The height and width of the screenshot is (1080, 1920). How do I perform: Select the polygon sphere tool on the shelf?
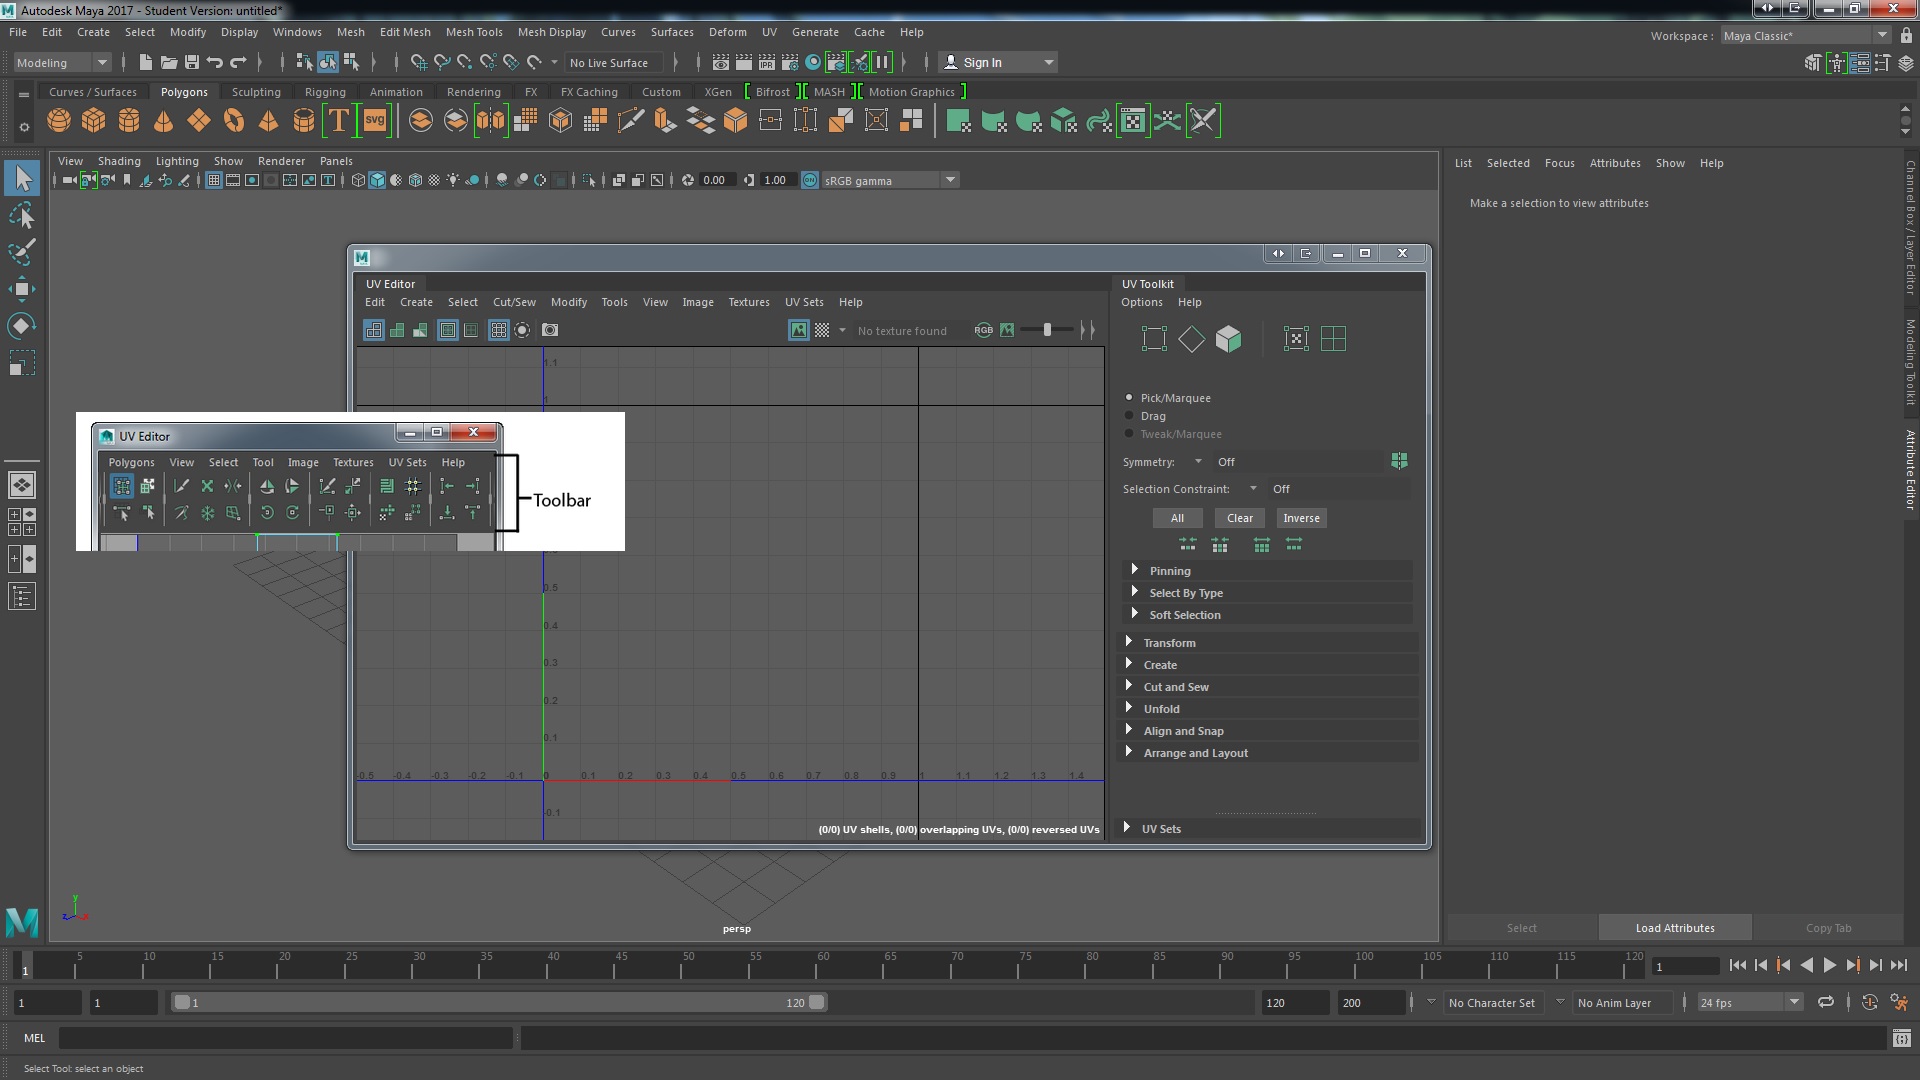pos(58,120)
